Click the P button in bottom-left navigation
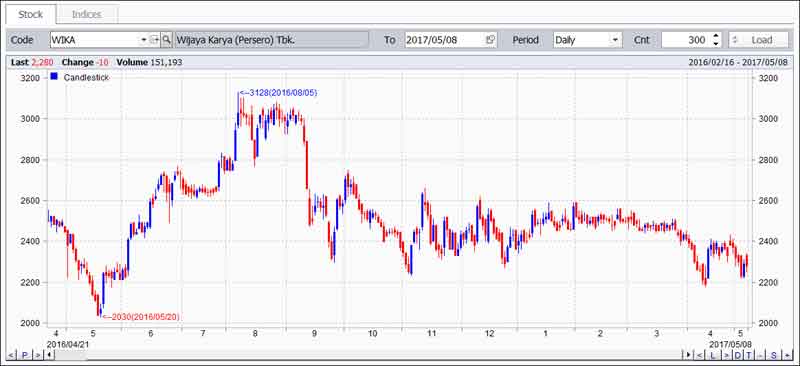 pos(24,355)
